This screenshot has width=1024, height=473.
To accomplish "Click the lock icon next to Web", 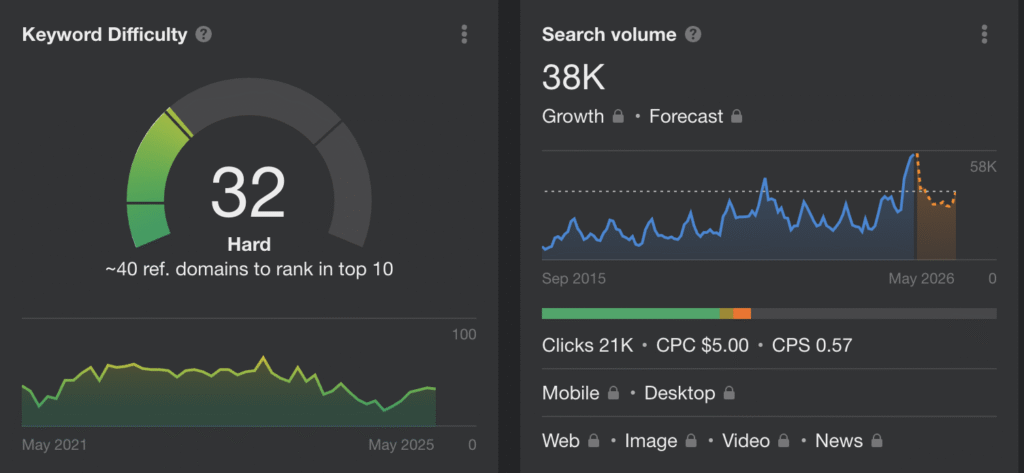I will [x=594, y=440].
